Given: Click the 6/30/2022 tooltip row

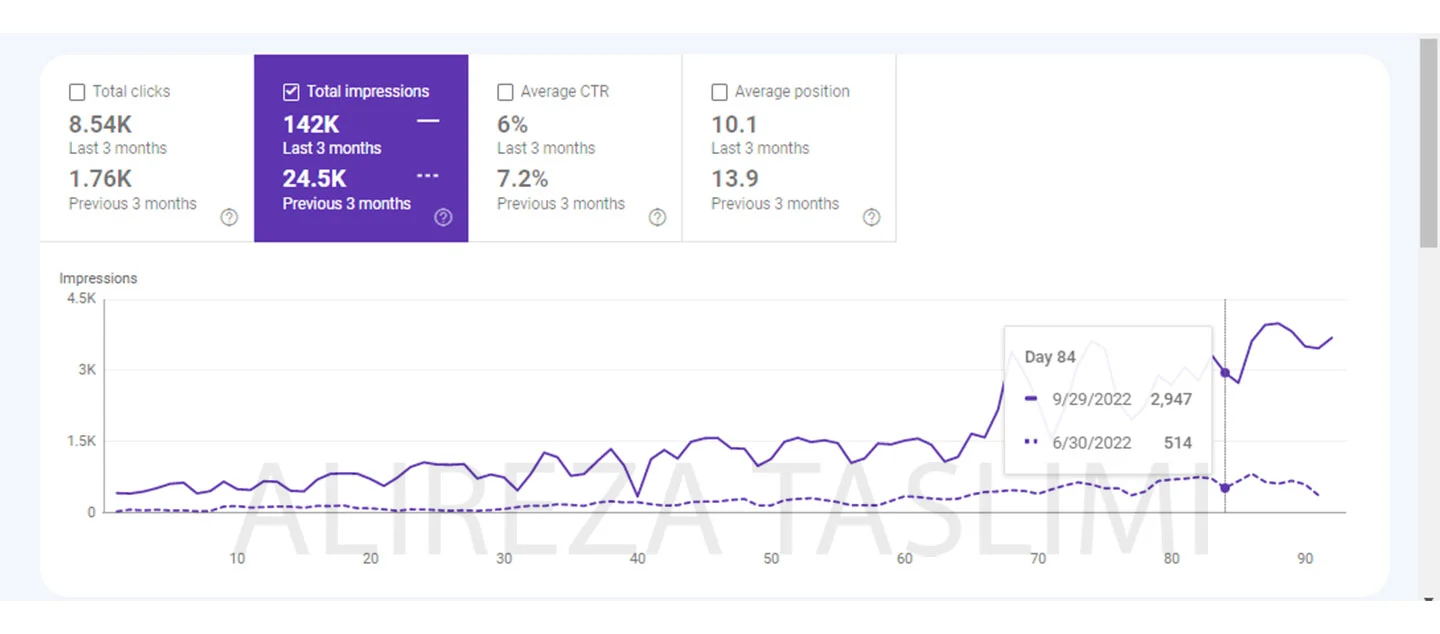Looking at the screenshot, I should 1108,442.
